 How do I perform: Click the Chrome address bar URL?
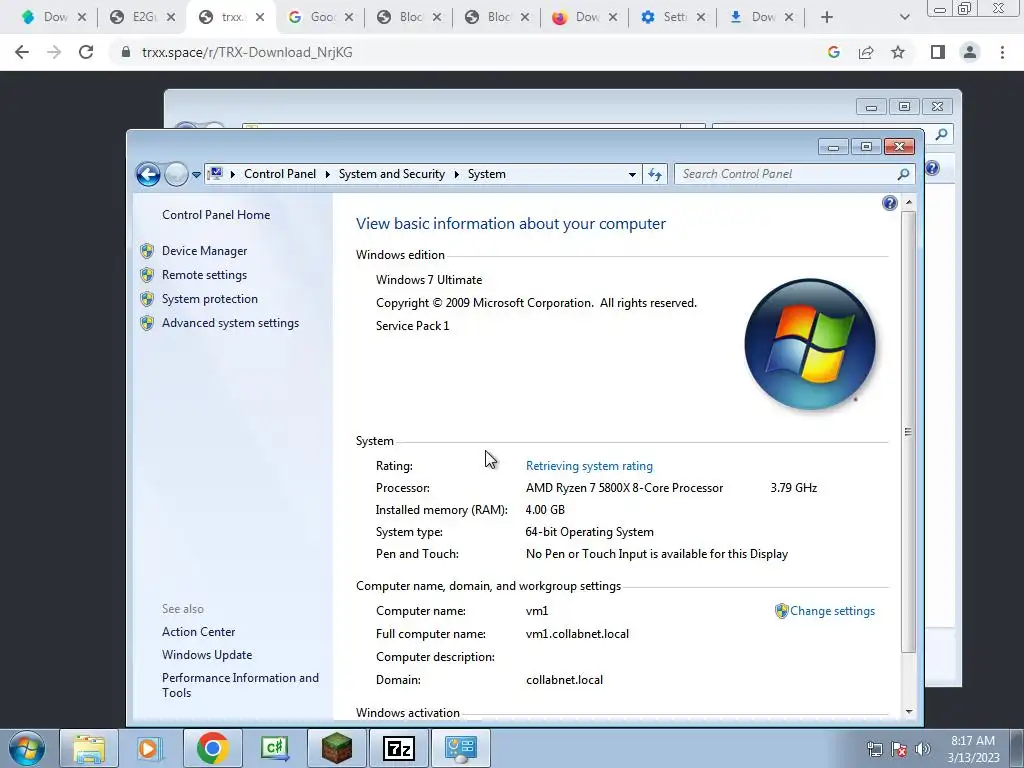point(247,52)
